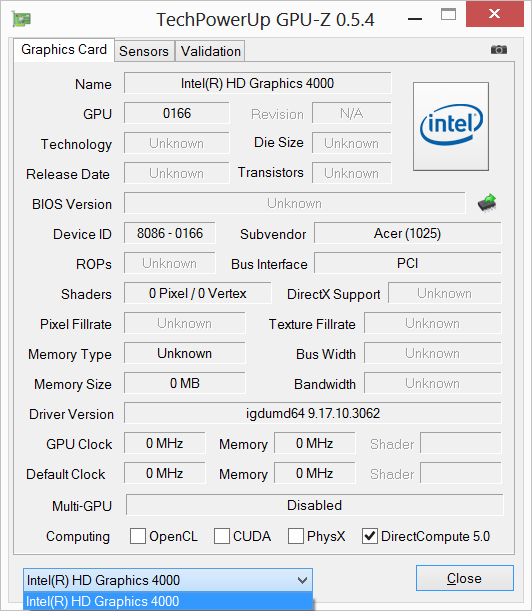Open the Validation tab
Image resolution: width=532 pixels, height=611 pixels.
click(x=210, y=51)
